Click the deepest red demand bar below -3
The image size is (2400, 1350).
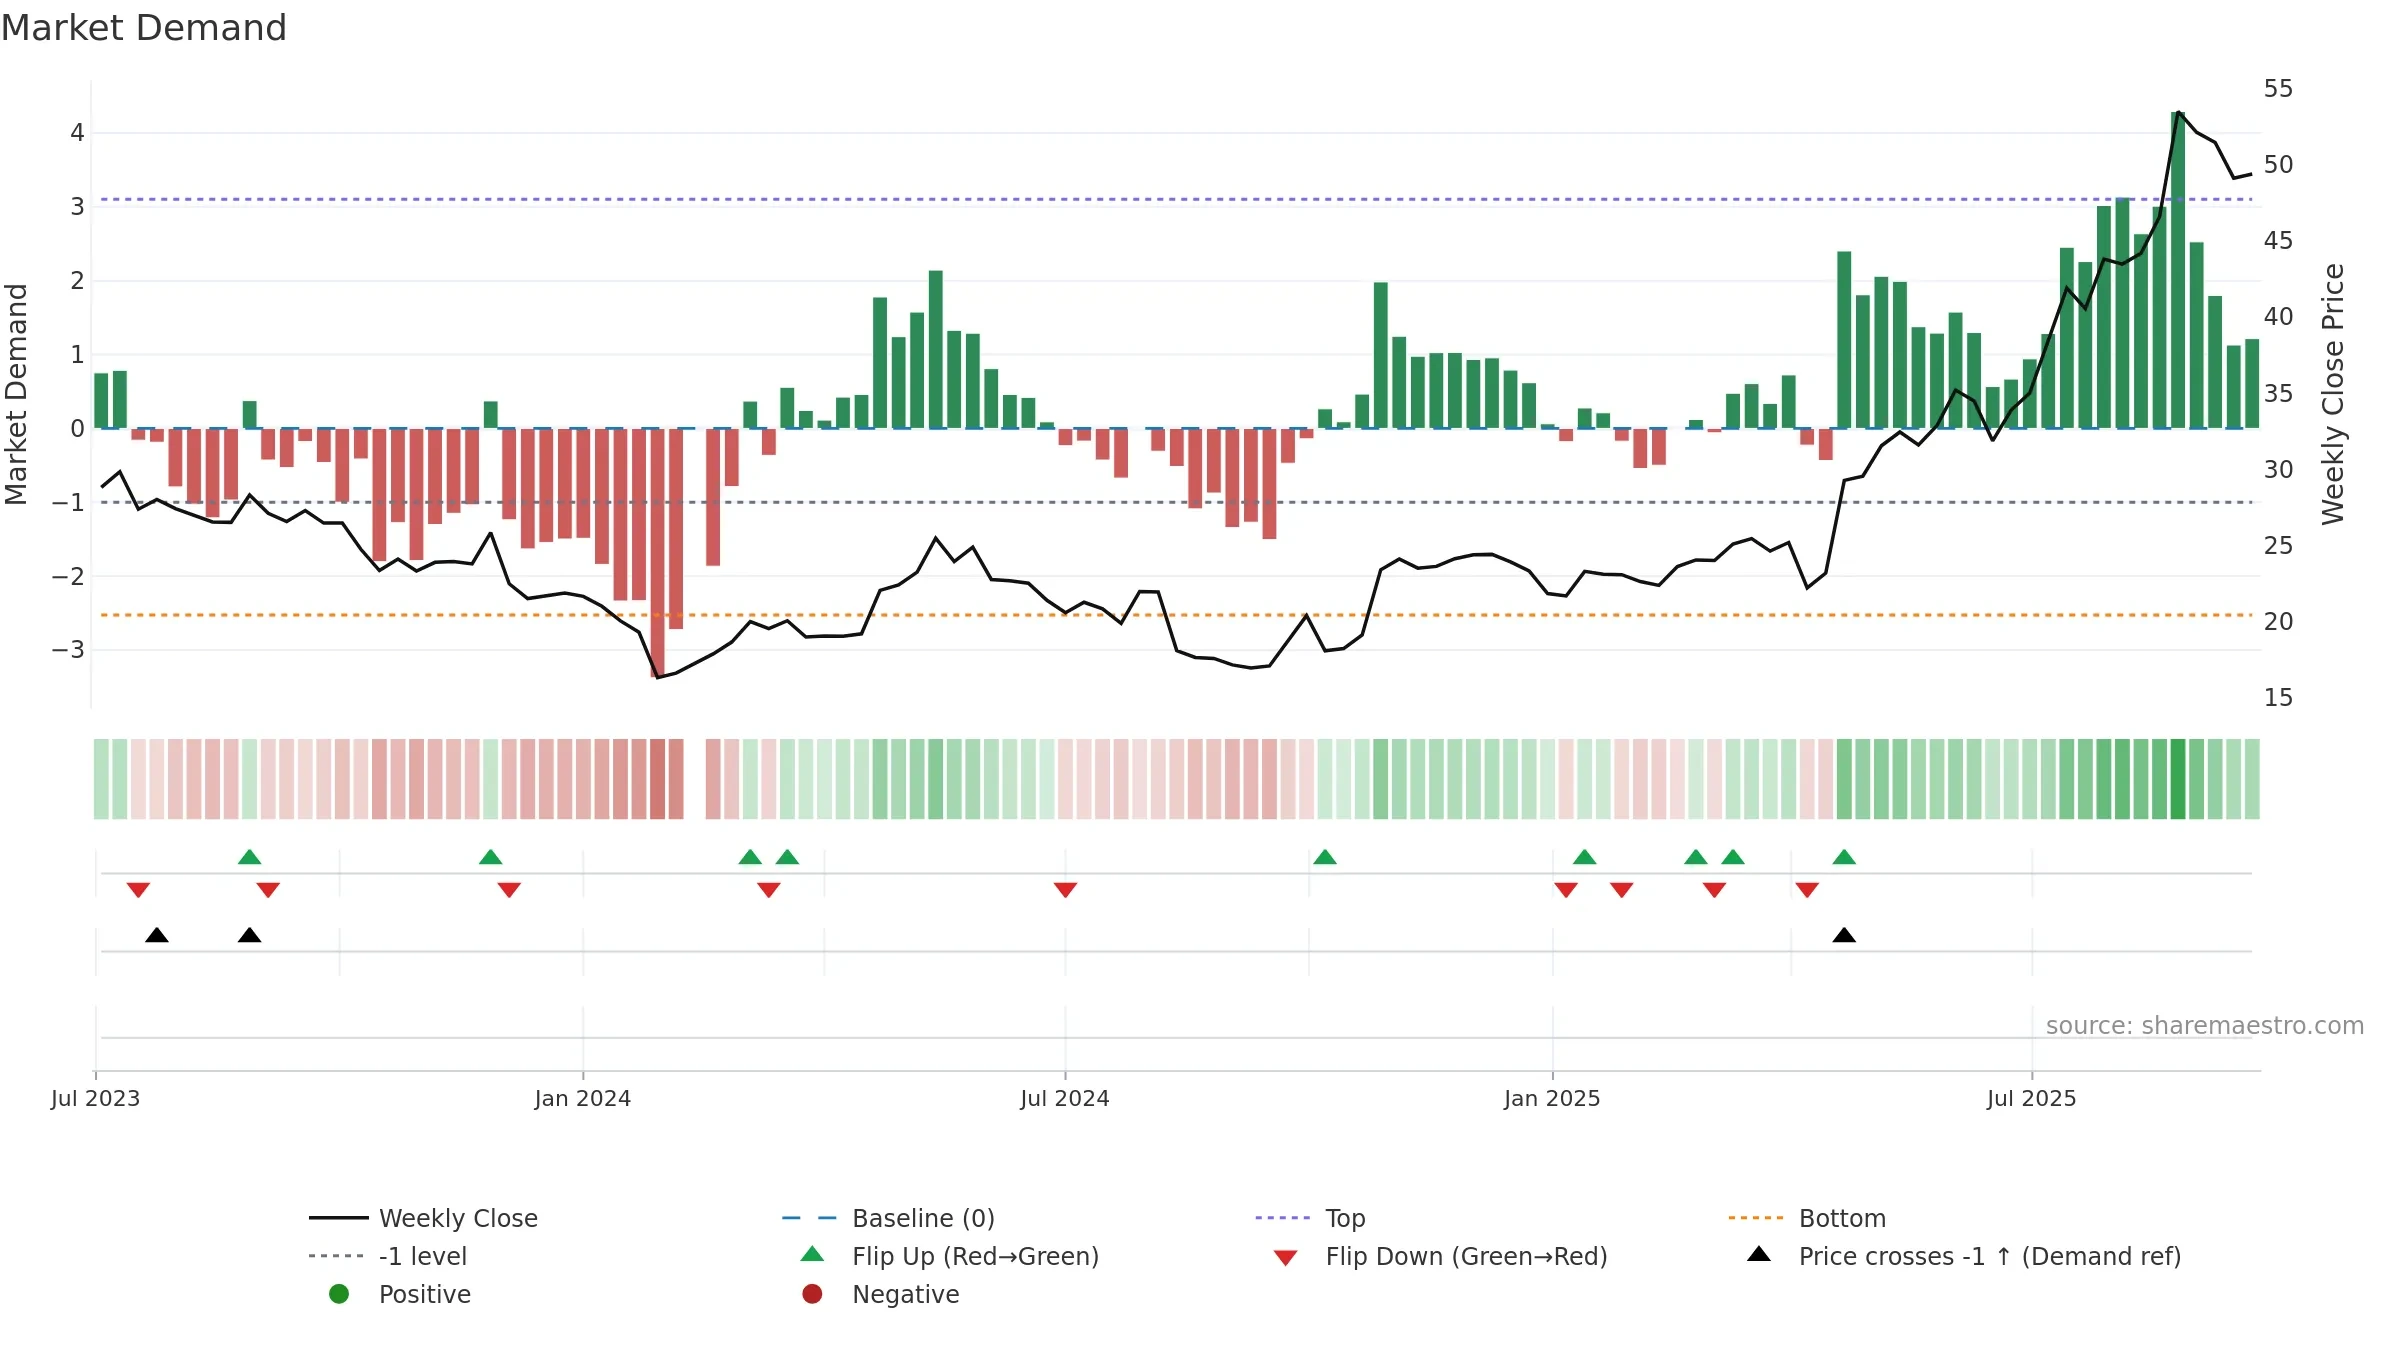pos(657,552)
